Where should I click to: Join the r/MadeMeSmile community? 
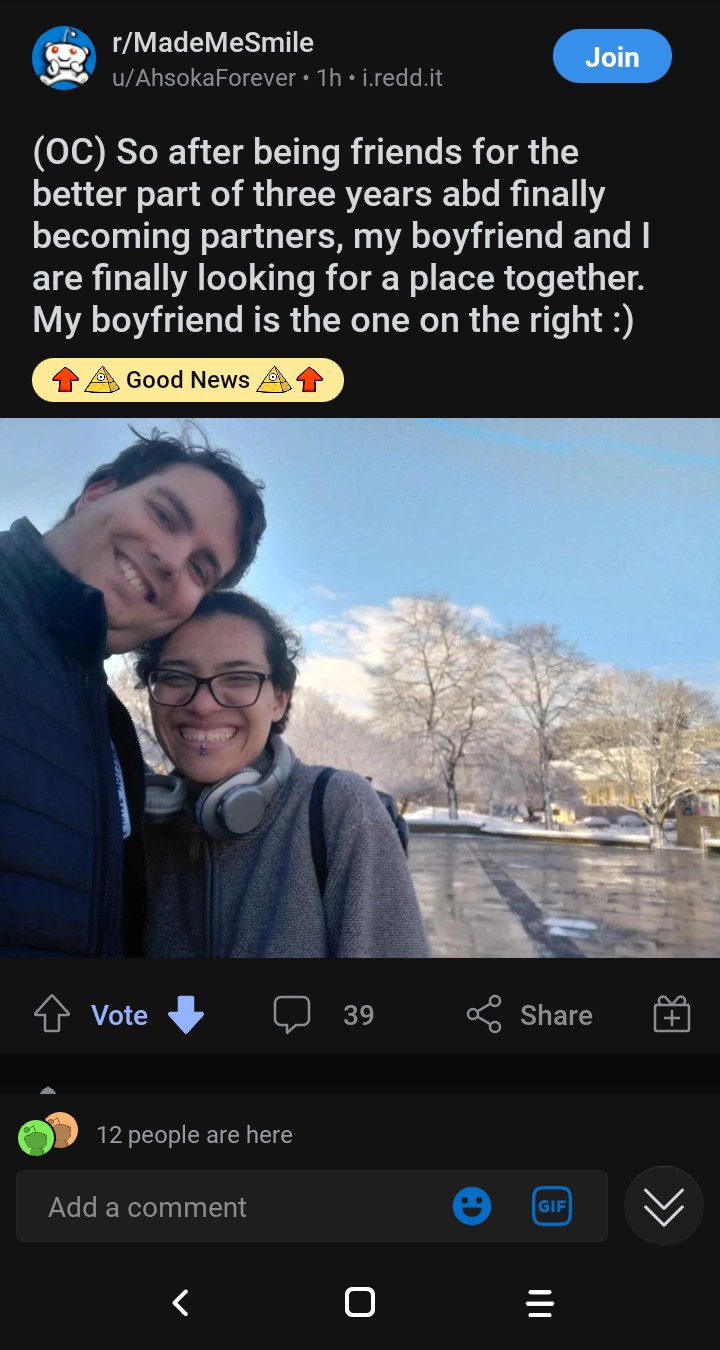point(612,57)
